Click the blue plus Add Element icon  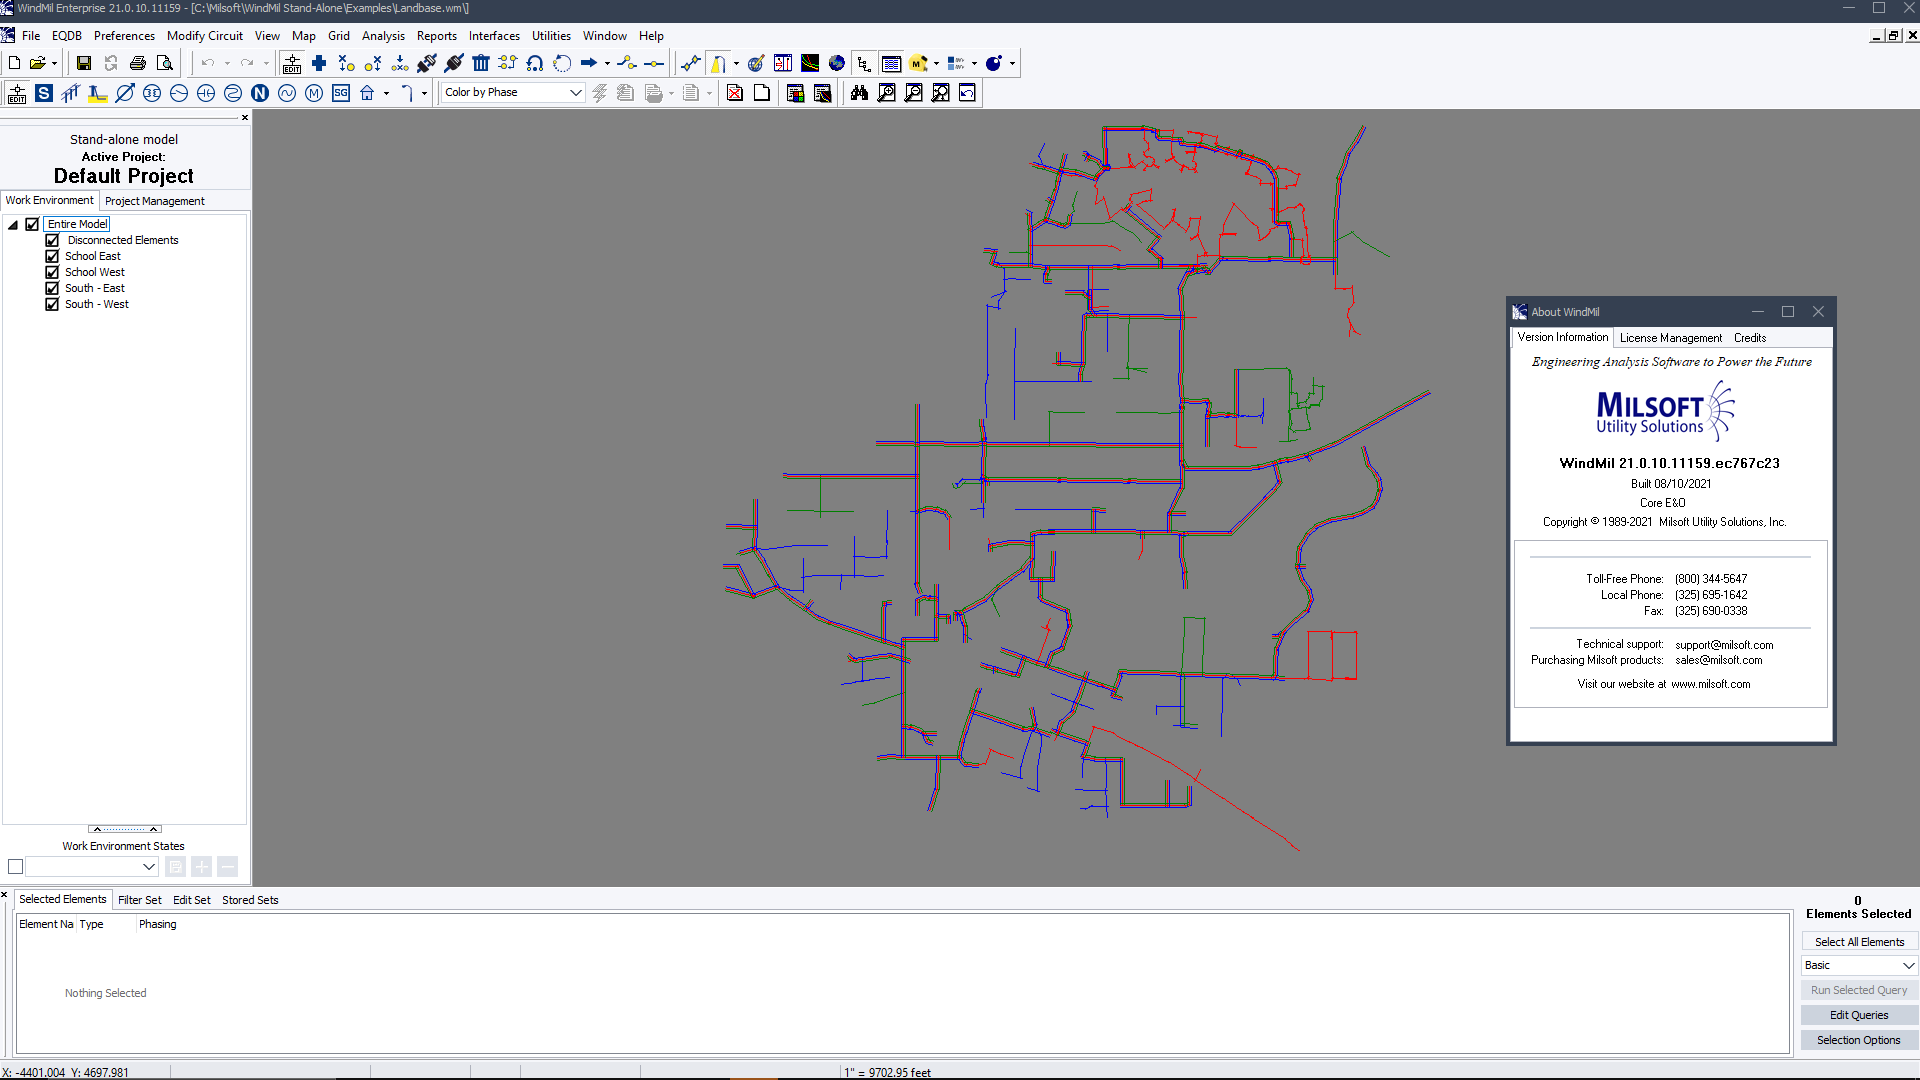tap(319, 63)
